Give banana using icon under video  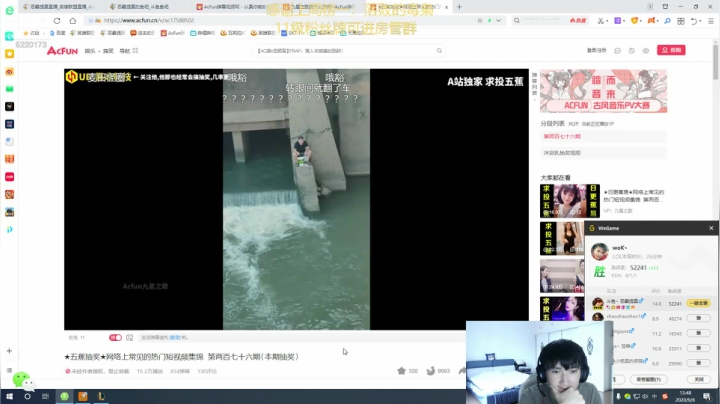[430, 371]
